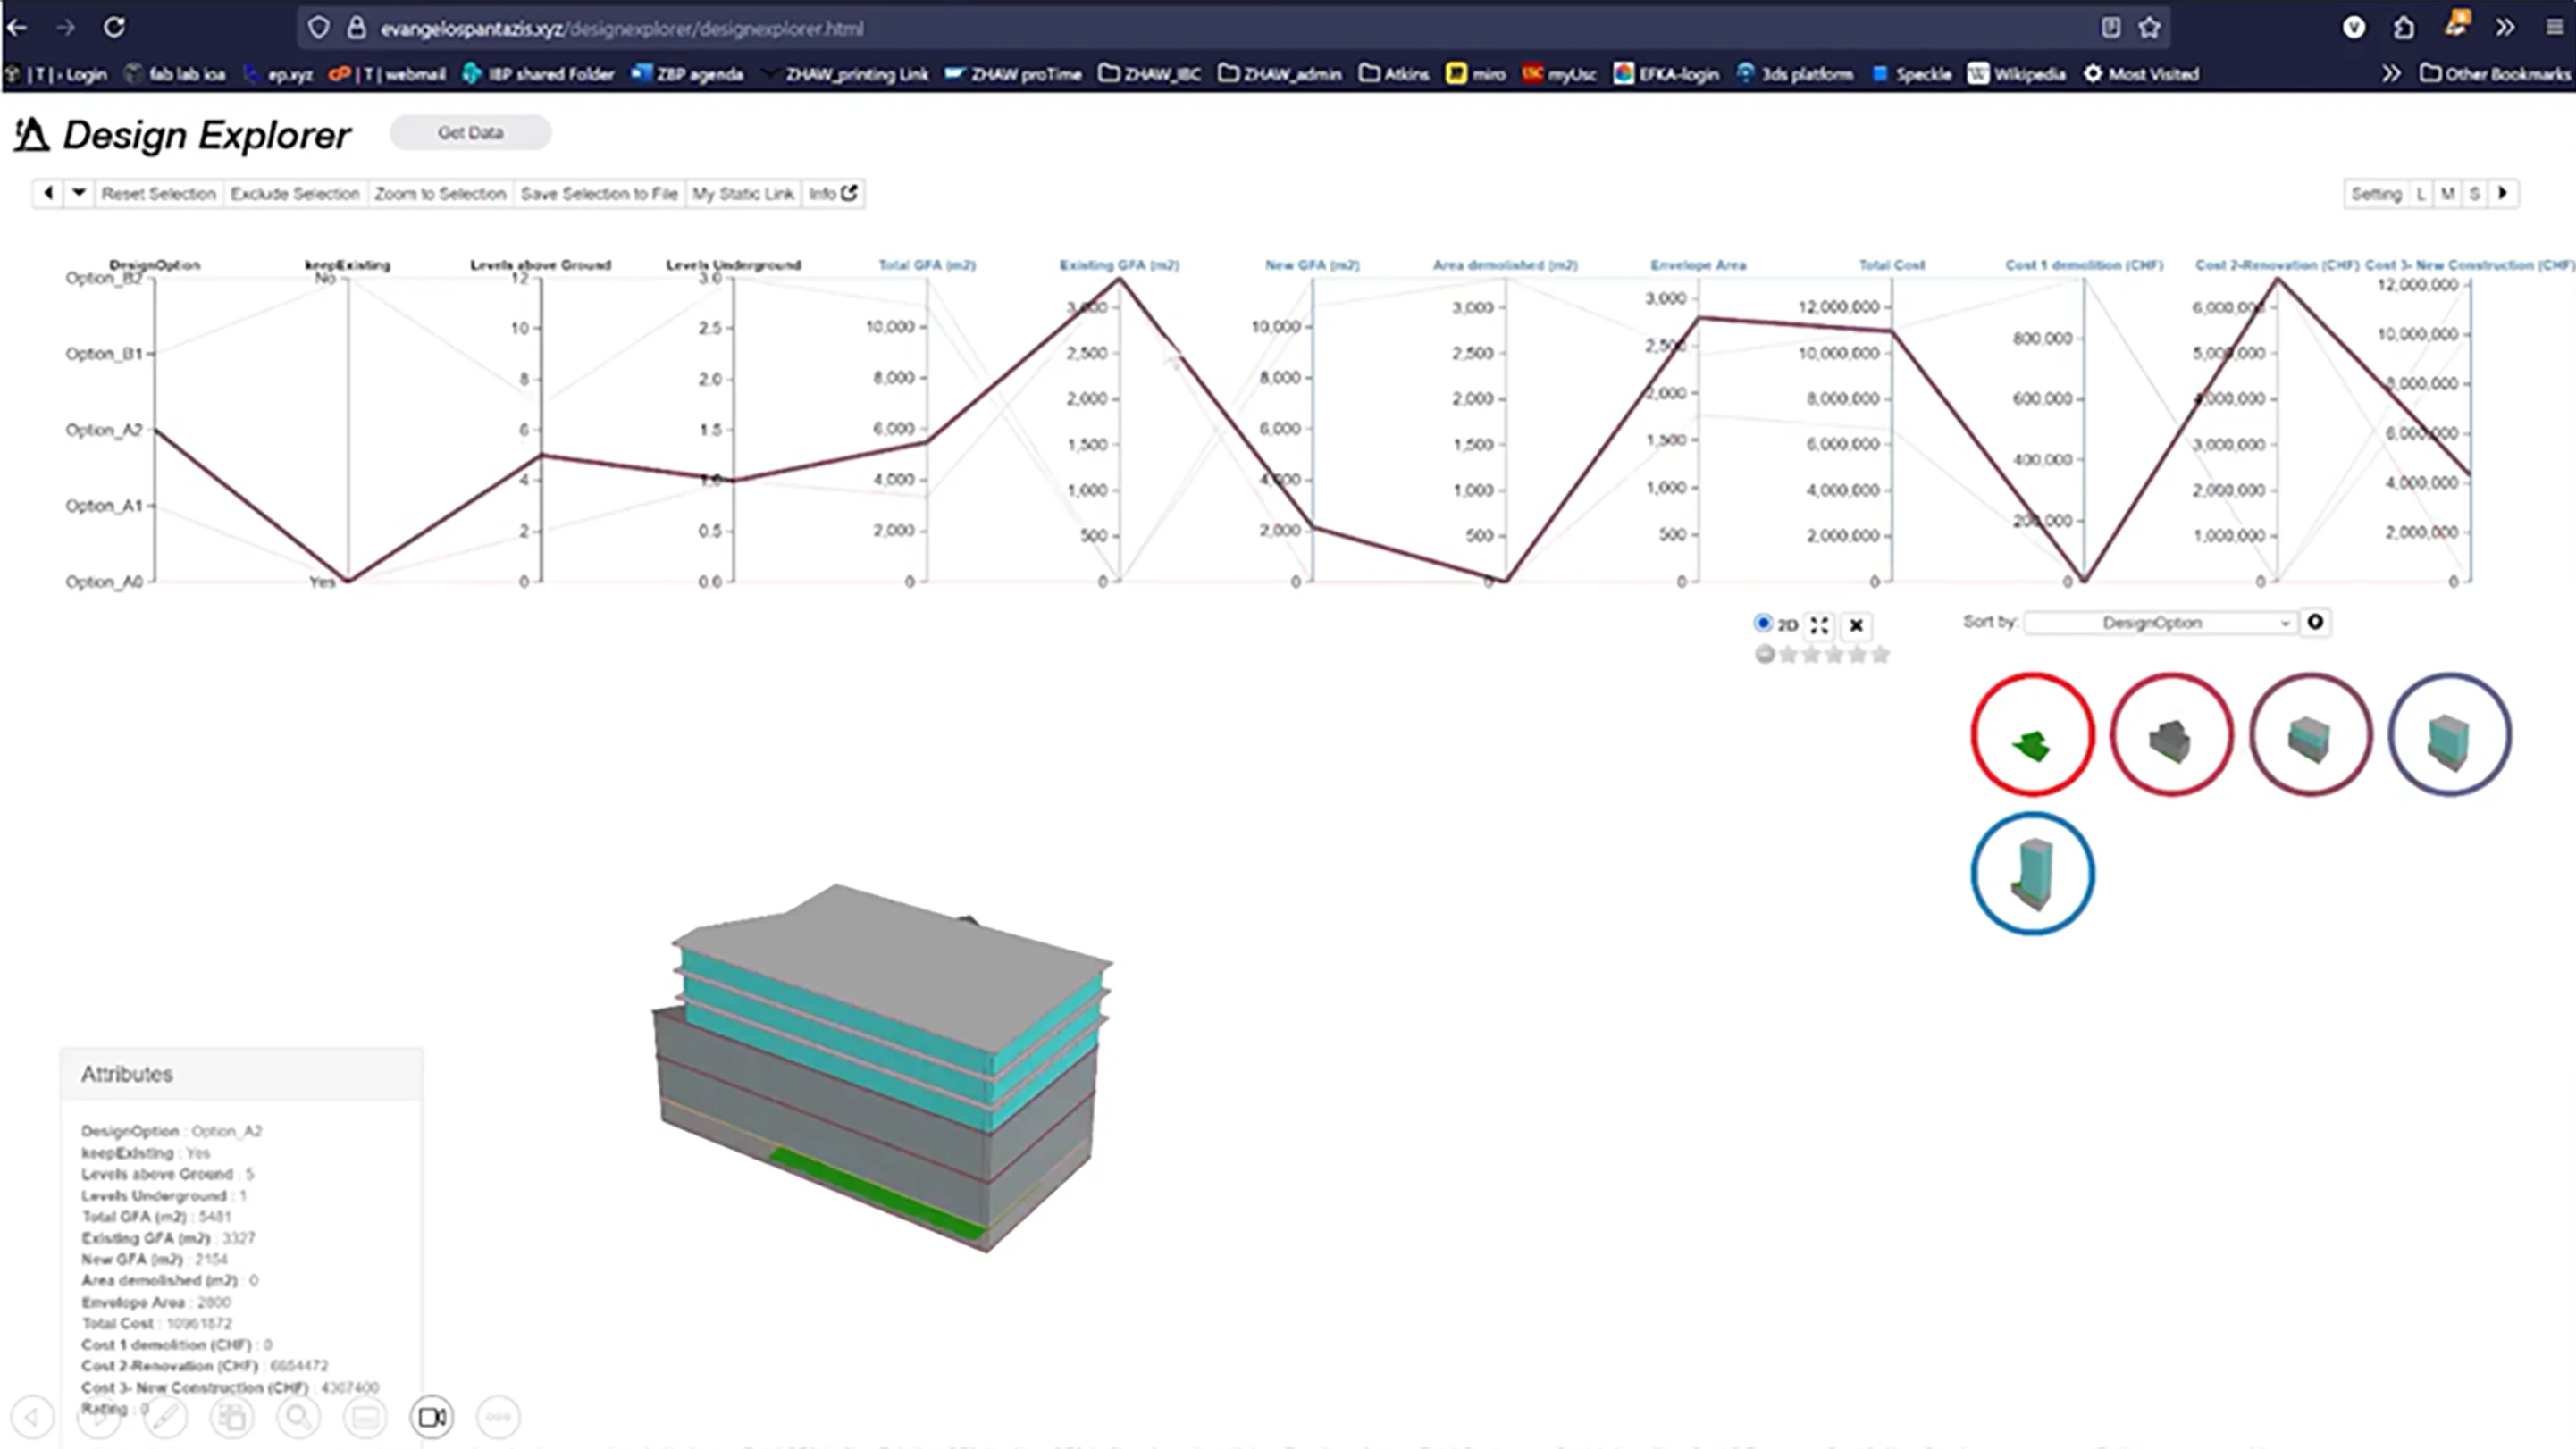This screenshot has height=1449, width=2576.
Task: Click the camera icon in the bottom viewer toolbar
Action: point(432,1417)
